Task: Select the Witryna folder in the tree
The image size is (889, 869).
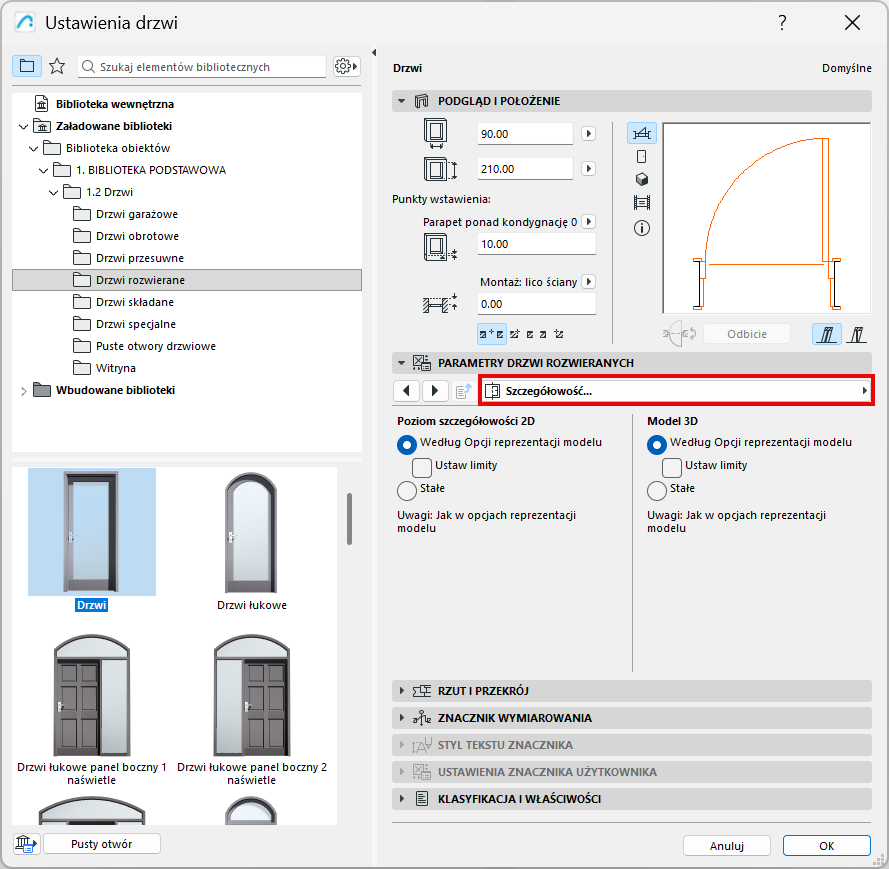Action: (x=115, y=368)
